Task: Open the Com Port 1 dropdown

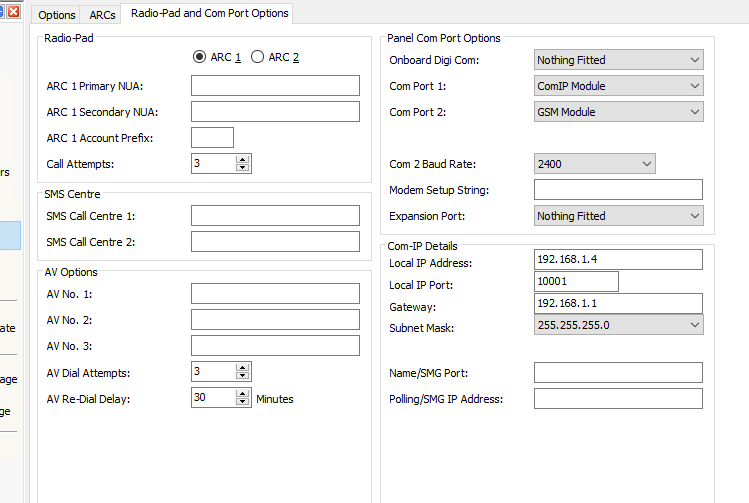Action: point(619,86)
